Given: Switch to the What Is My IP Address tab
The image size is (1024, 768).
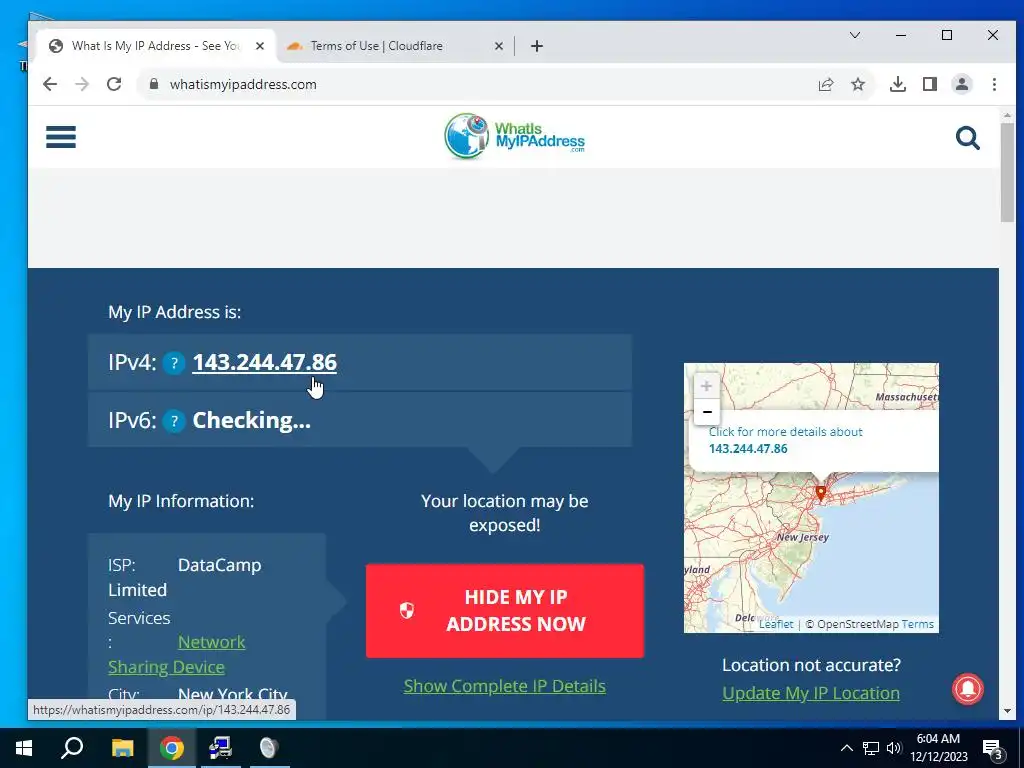Looking at the screenshot, I should pyautogui.click(x=155, y=46).
